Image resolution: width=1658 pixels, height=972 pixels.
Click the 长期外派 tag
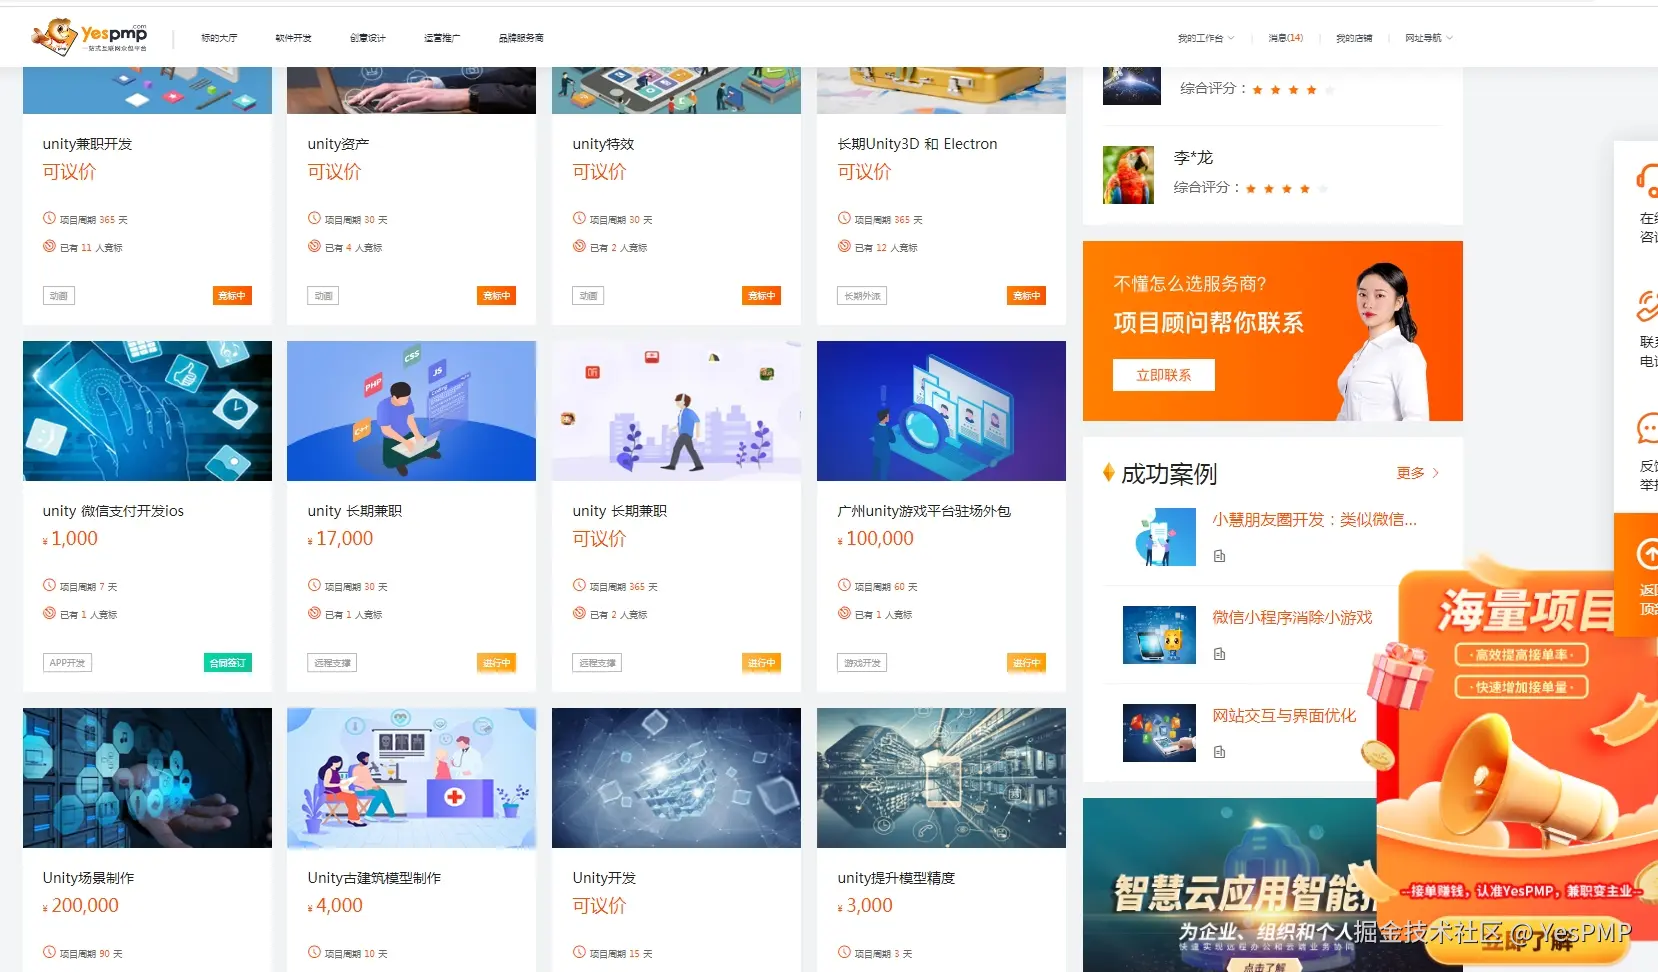pos(862,296)
